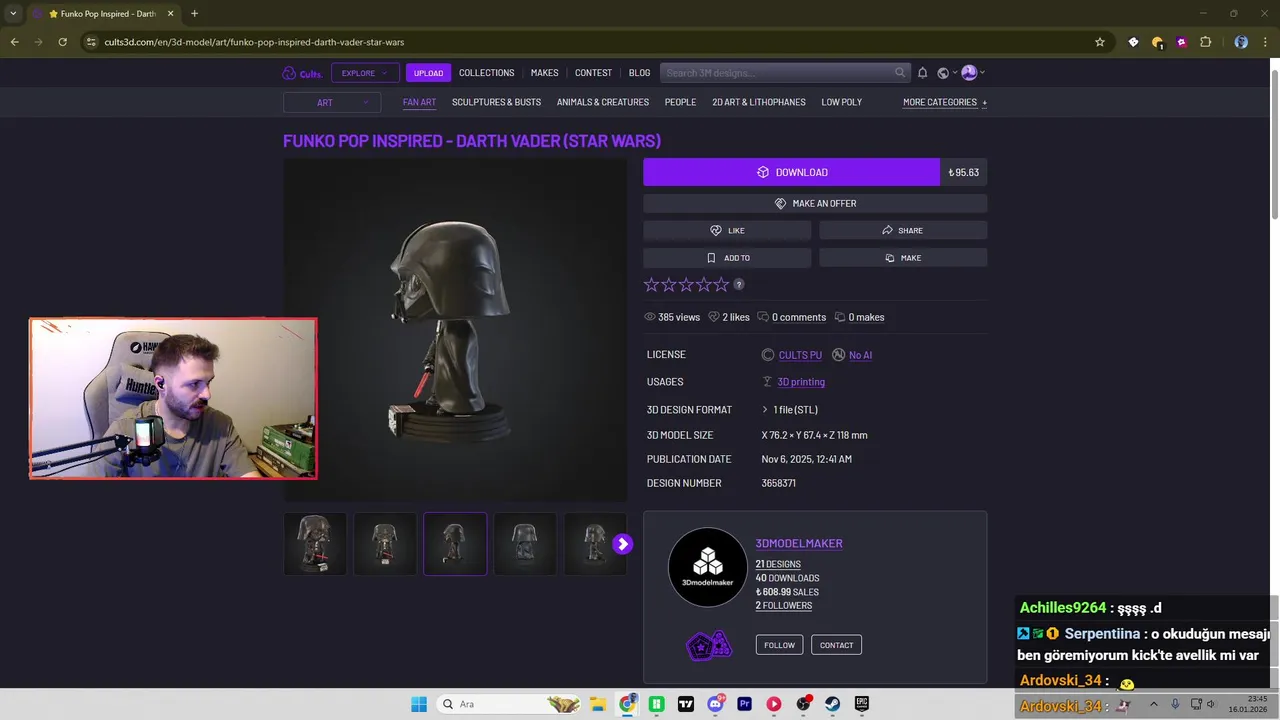This screenshot has width=1280, height=720.
Task: Rate design with the fifth star
Action: (721, 285)
